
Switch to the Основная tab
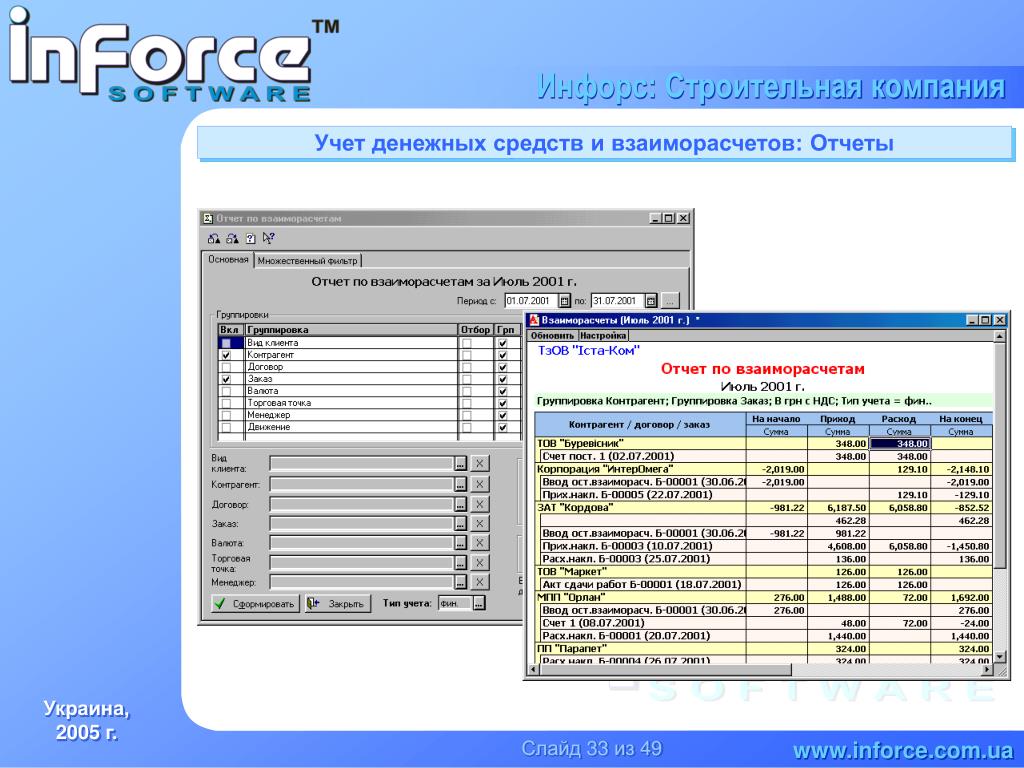(x=228, y=260)
